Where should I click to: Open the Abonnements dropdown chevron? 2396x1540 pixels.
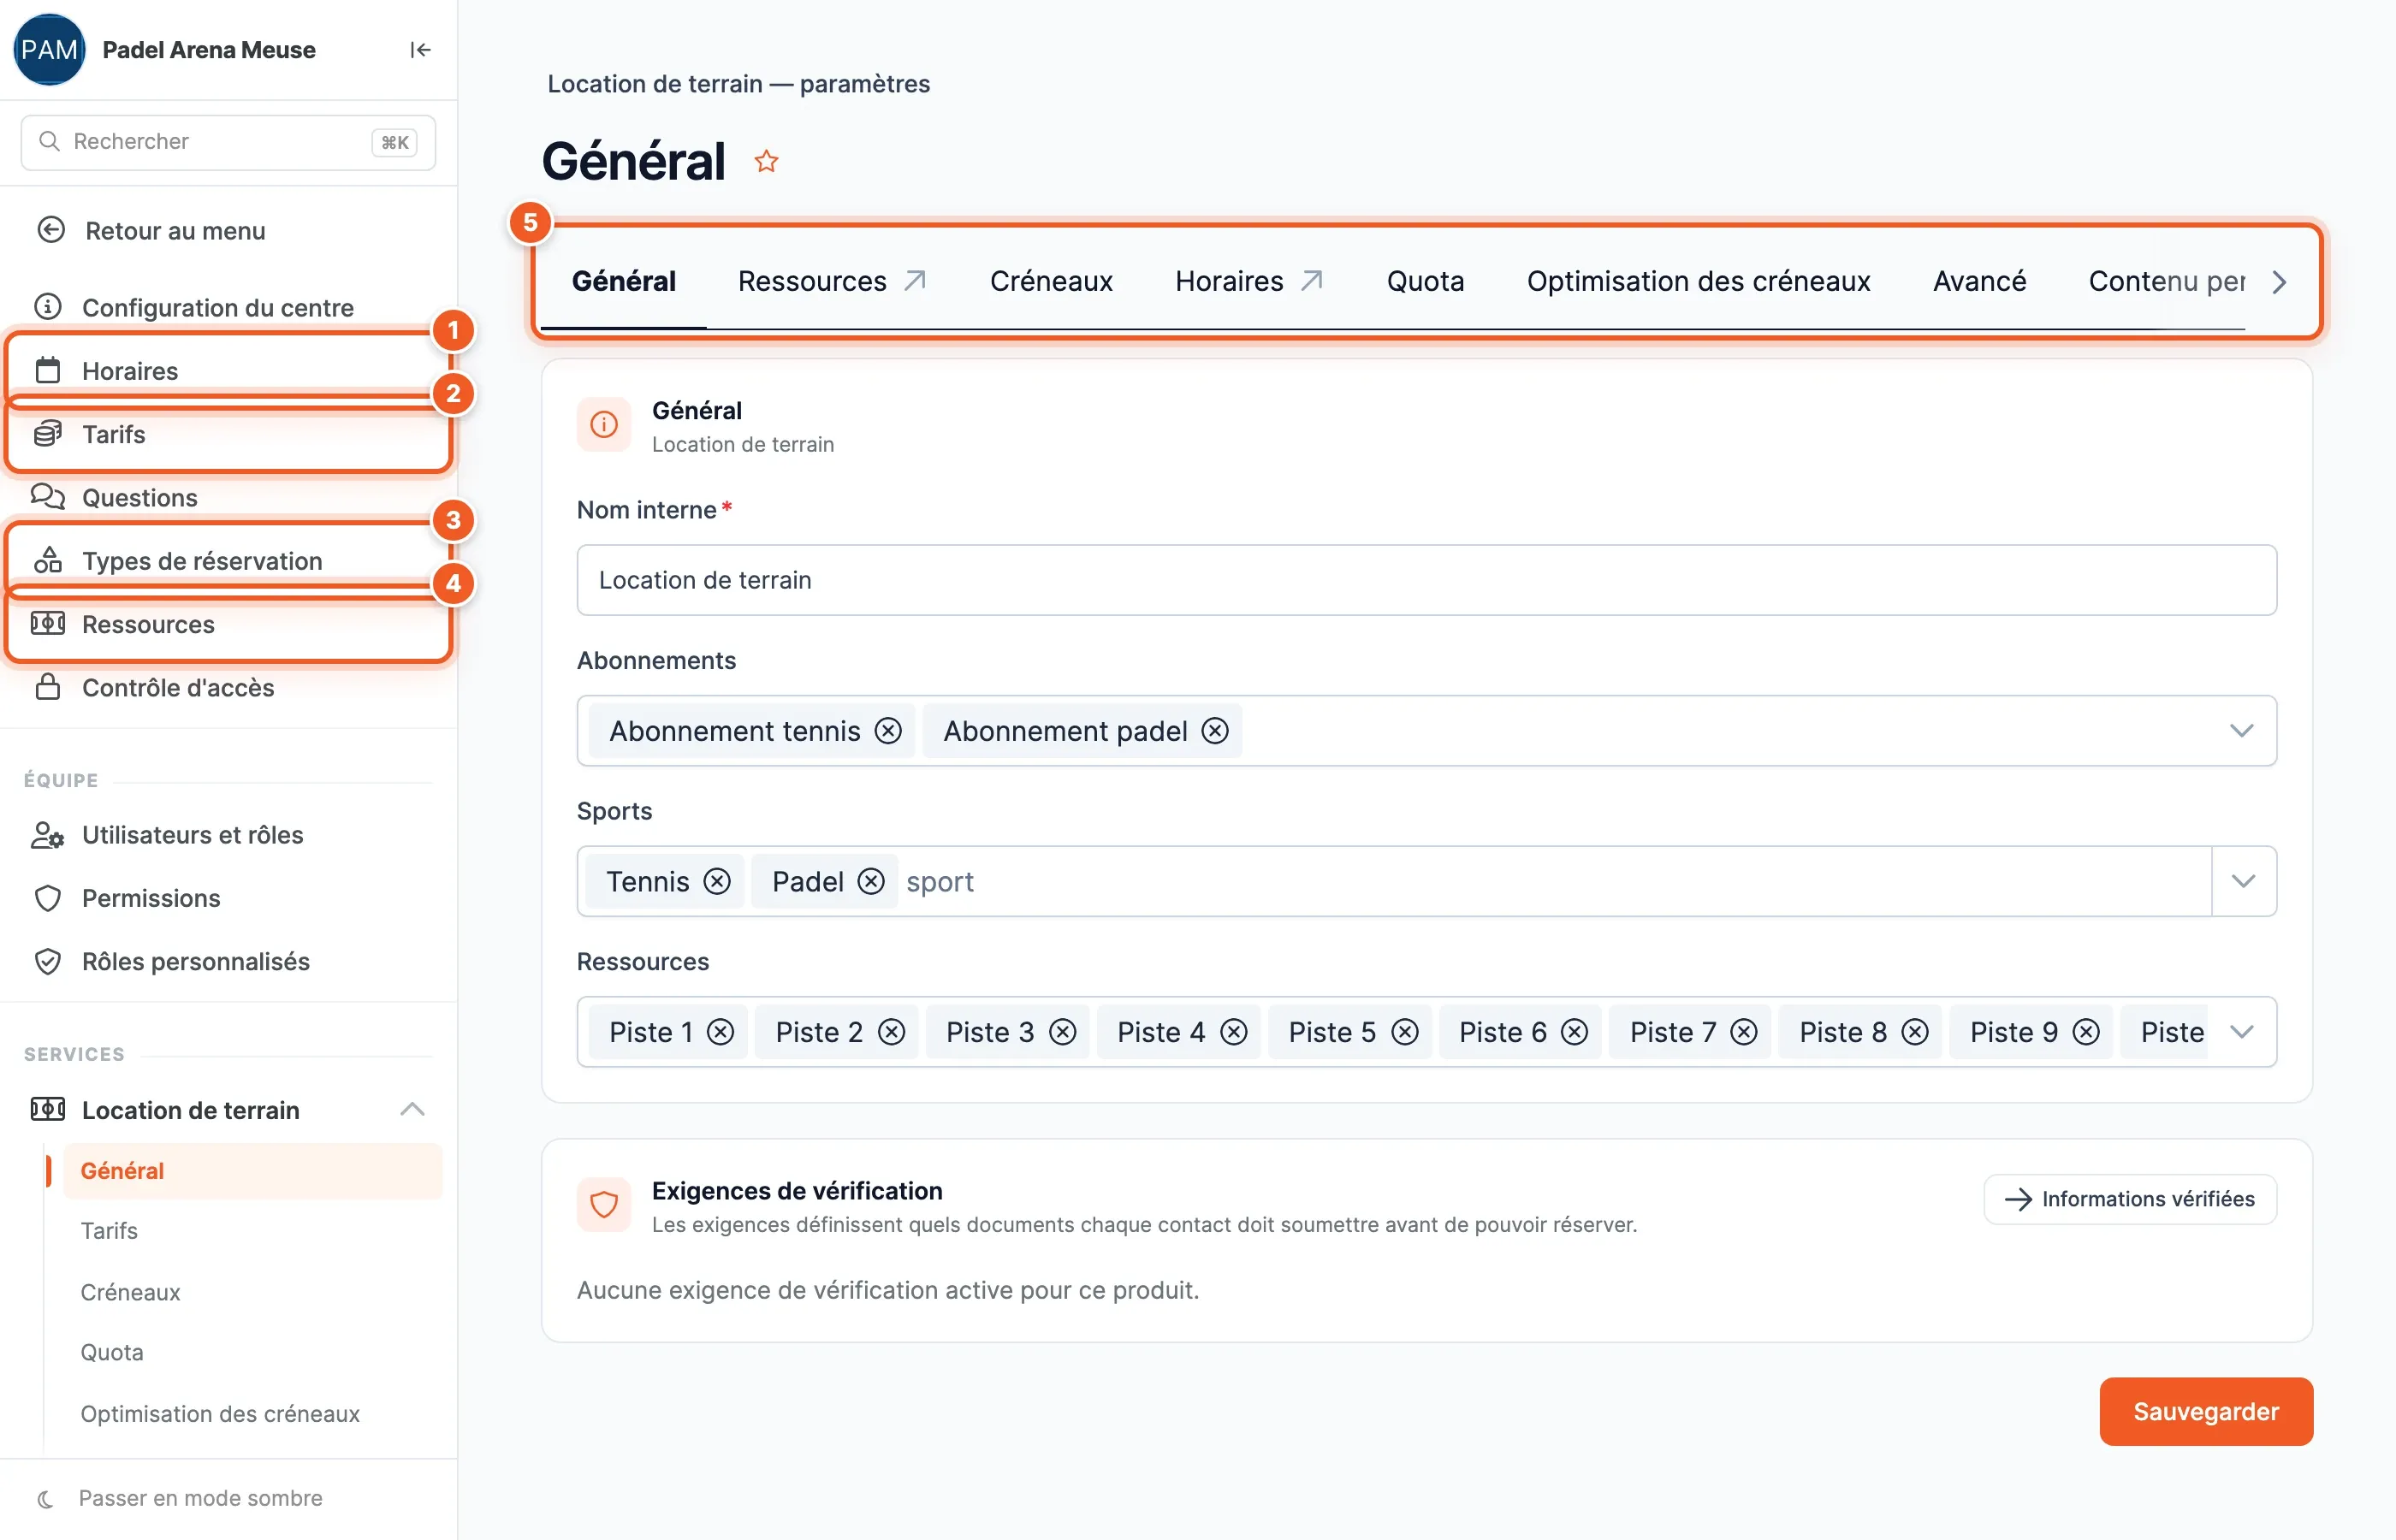tap(2241, 731)
